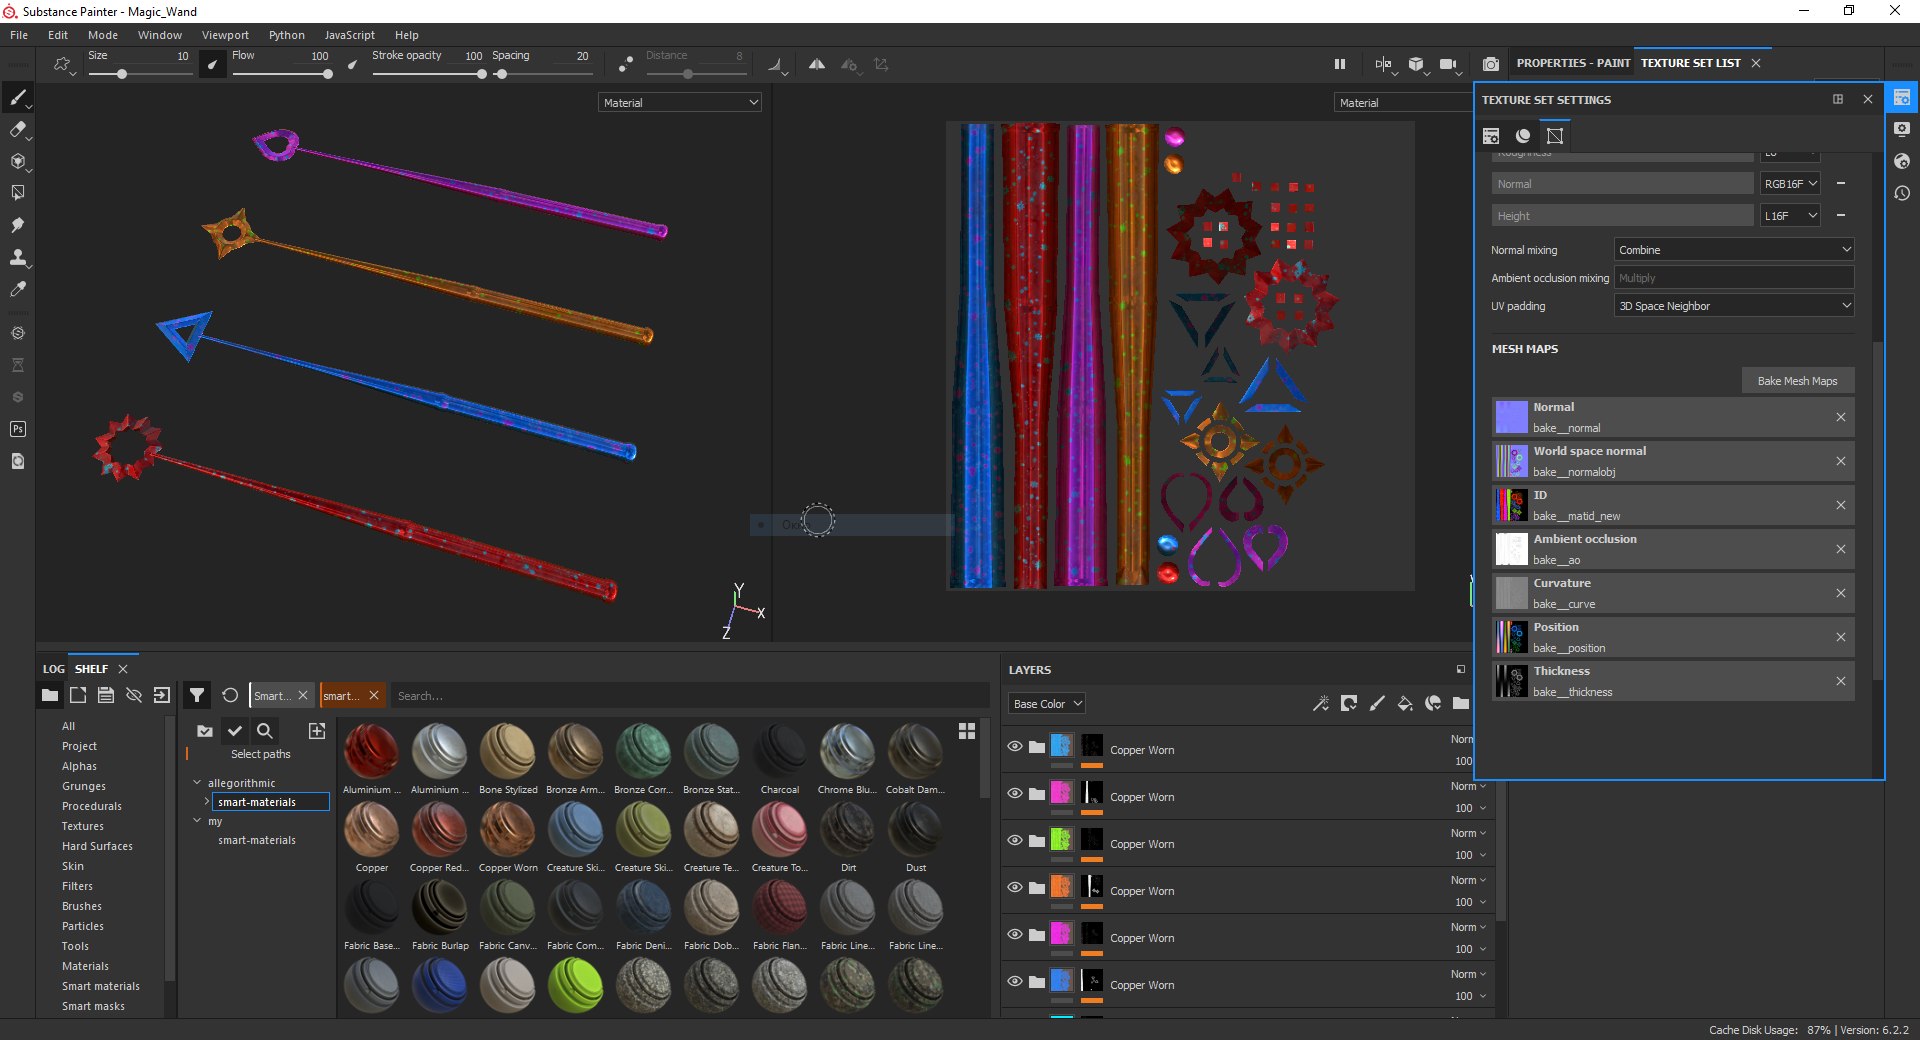This screenshot has height=1040, width=1920.
Task: Select the Smudge tool
Action: click(17, 225)
